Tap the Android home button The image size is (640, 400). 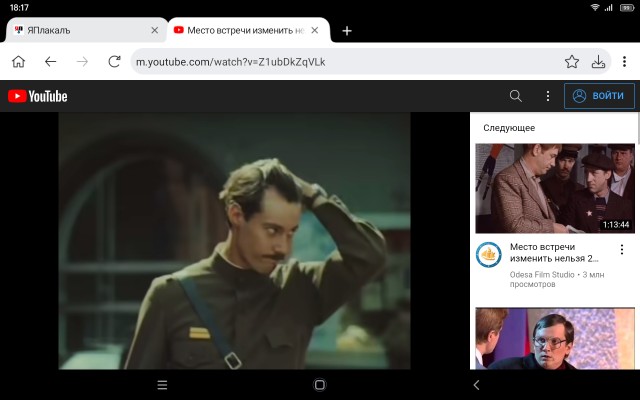pos(320,384)
